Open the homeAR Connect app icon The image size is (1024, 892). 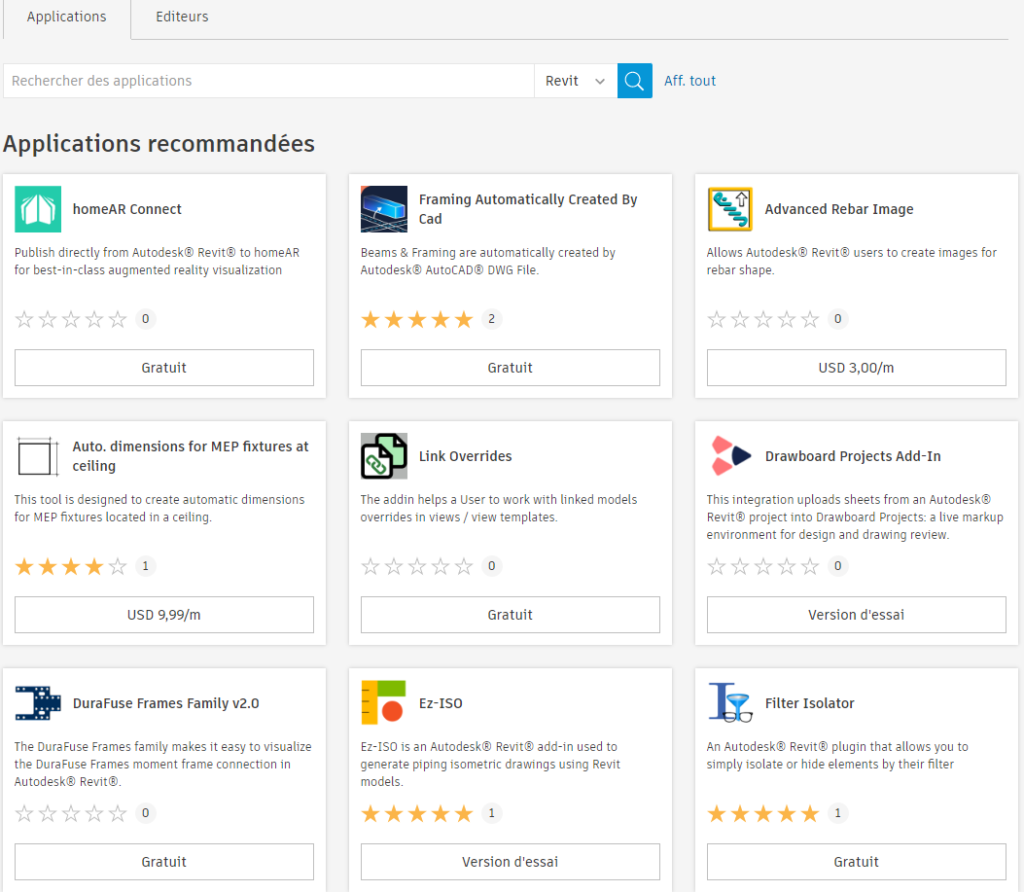pyautogui.click(x=39, y=208)
